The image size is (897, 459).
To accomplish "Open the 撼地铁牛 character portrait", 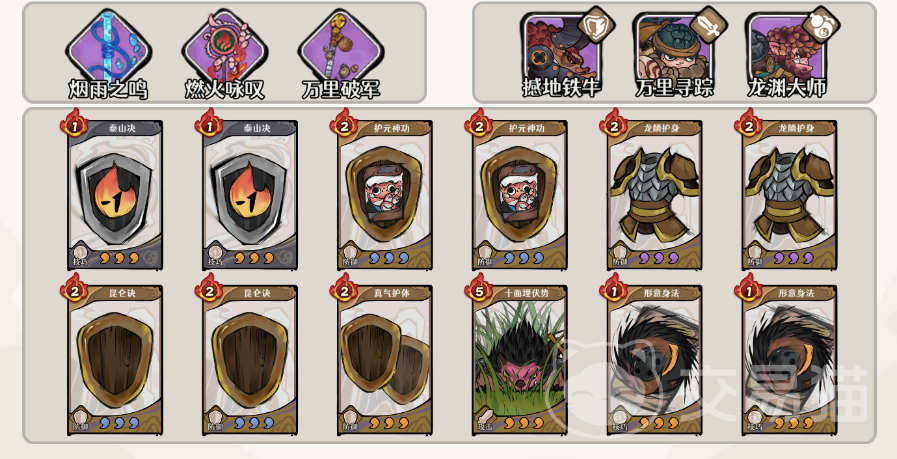I will click(561, 49).
